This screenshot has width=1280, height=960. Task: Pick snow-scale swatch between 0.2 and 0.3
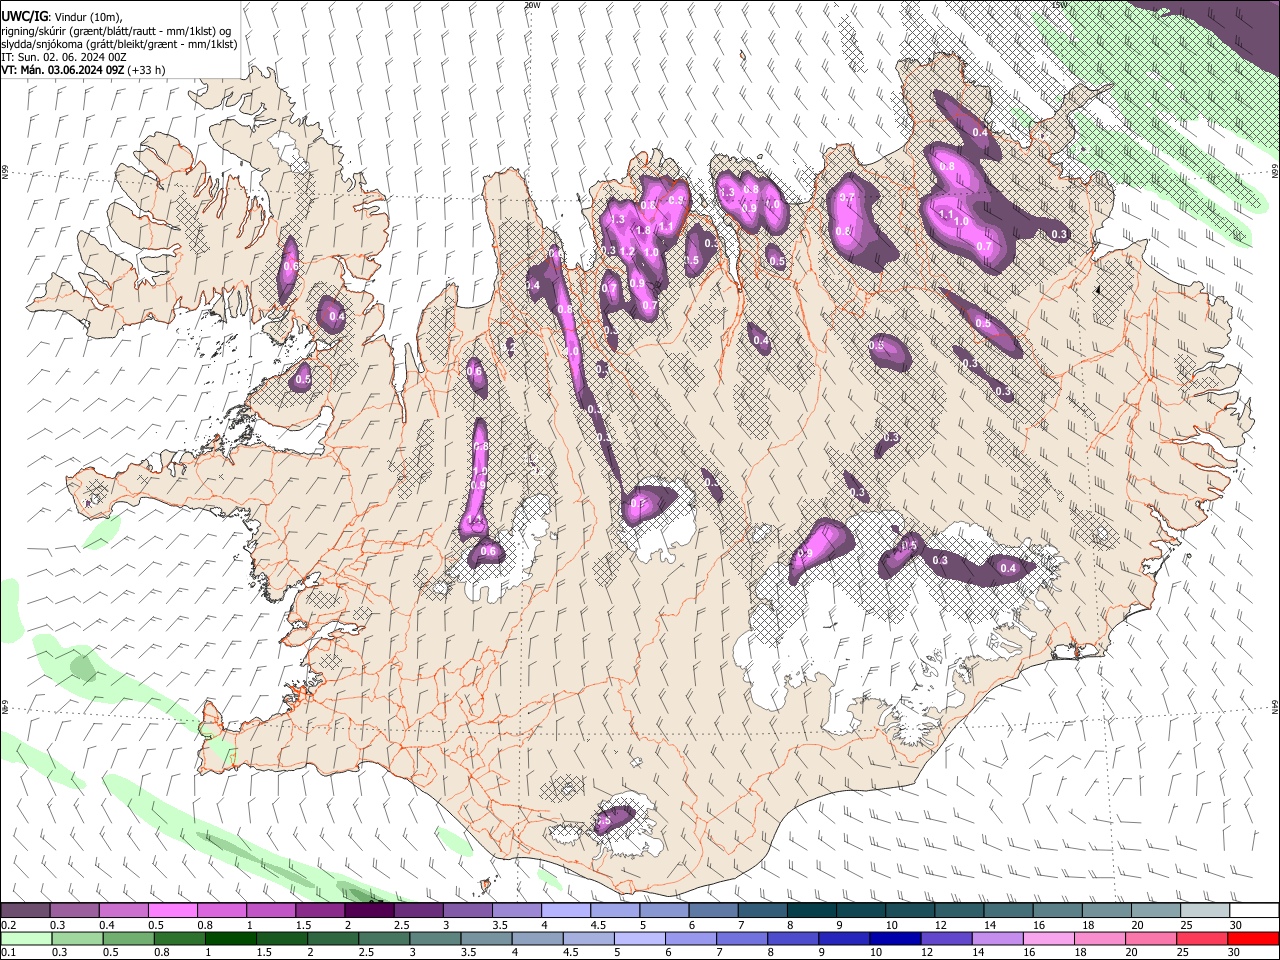tap(25, 911)
